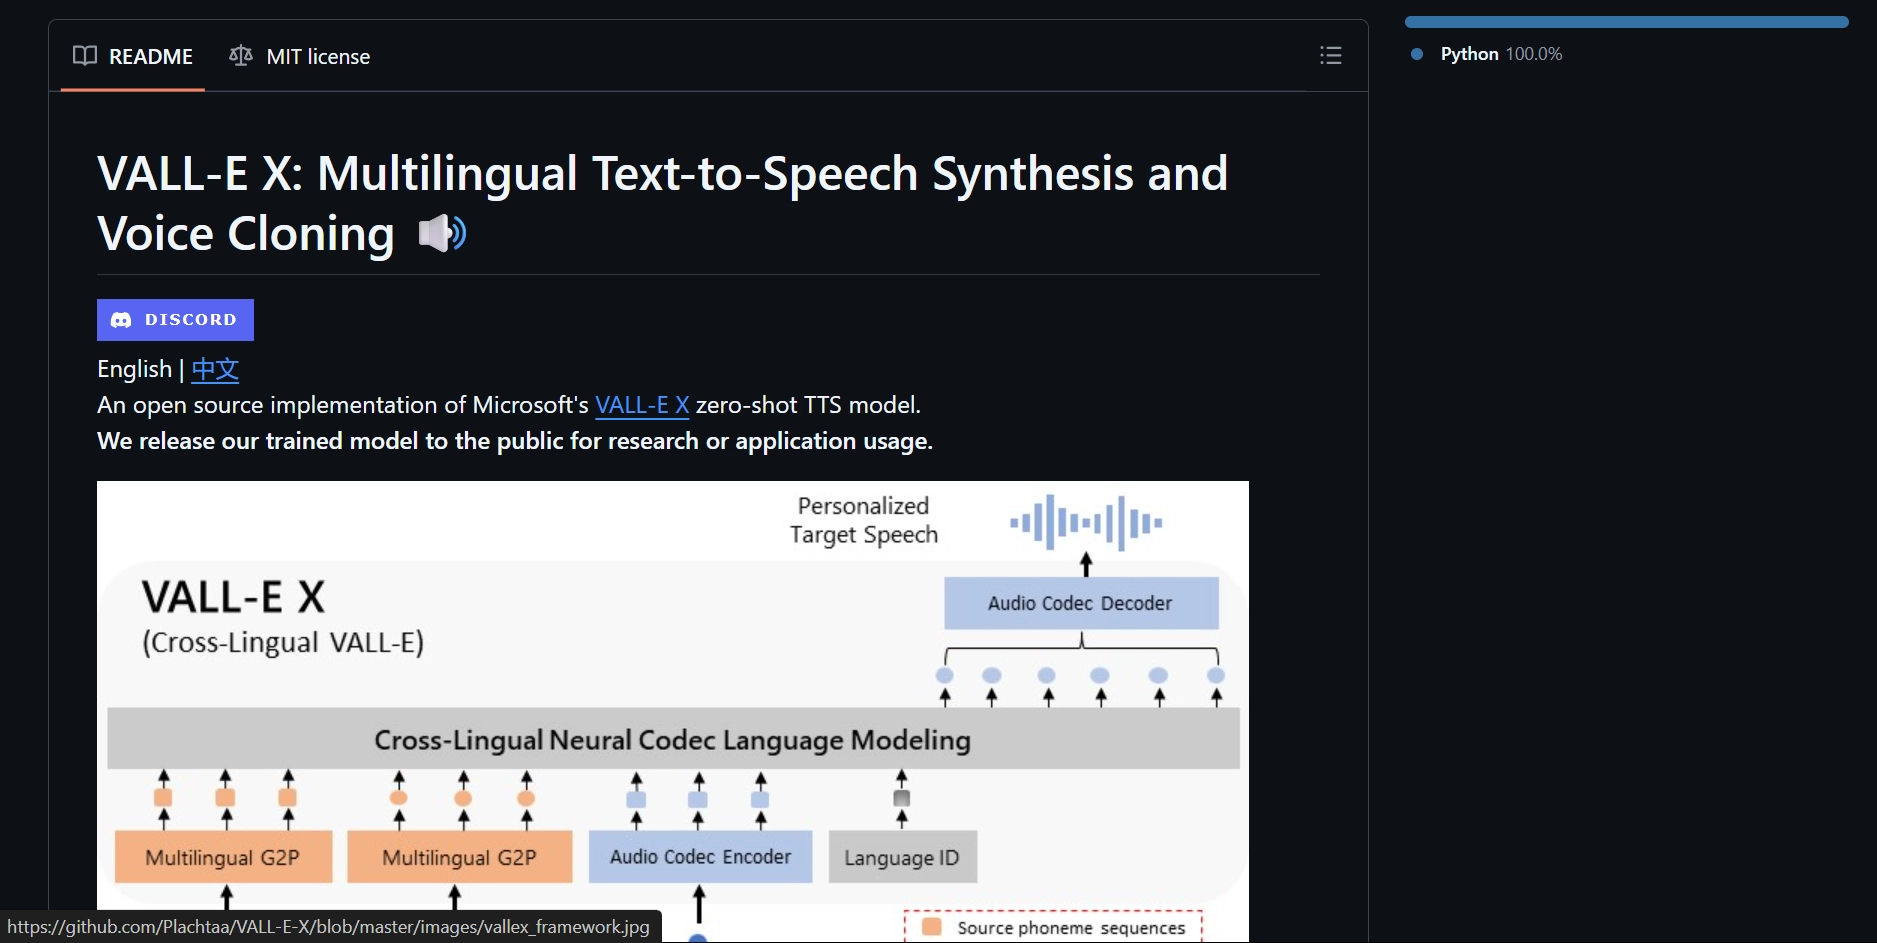Click the Audio Codec Encoder box
This screenshot has width=1877, height=943.
point(700,857)
